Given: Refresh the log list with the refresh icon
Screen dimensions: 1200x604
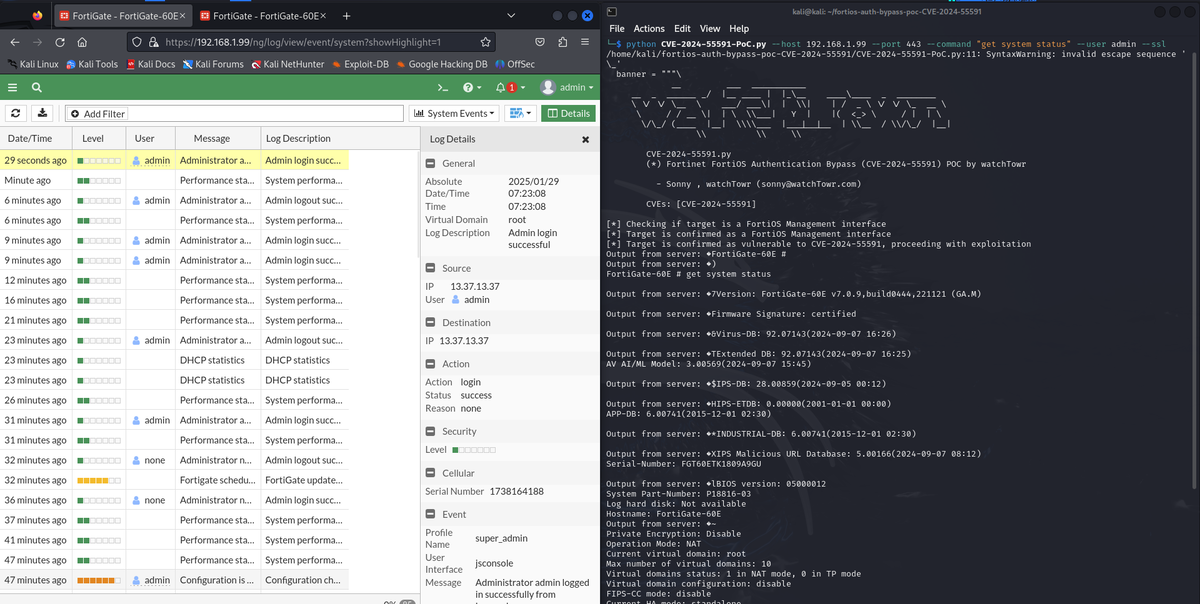Looking at the screenshot, I should click(17, 114).
